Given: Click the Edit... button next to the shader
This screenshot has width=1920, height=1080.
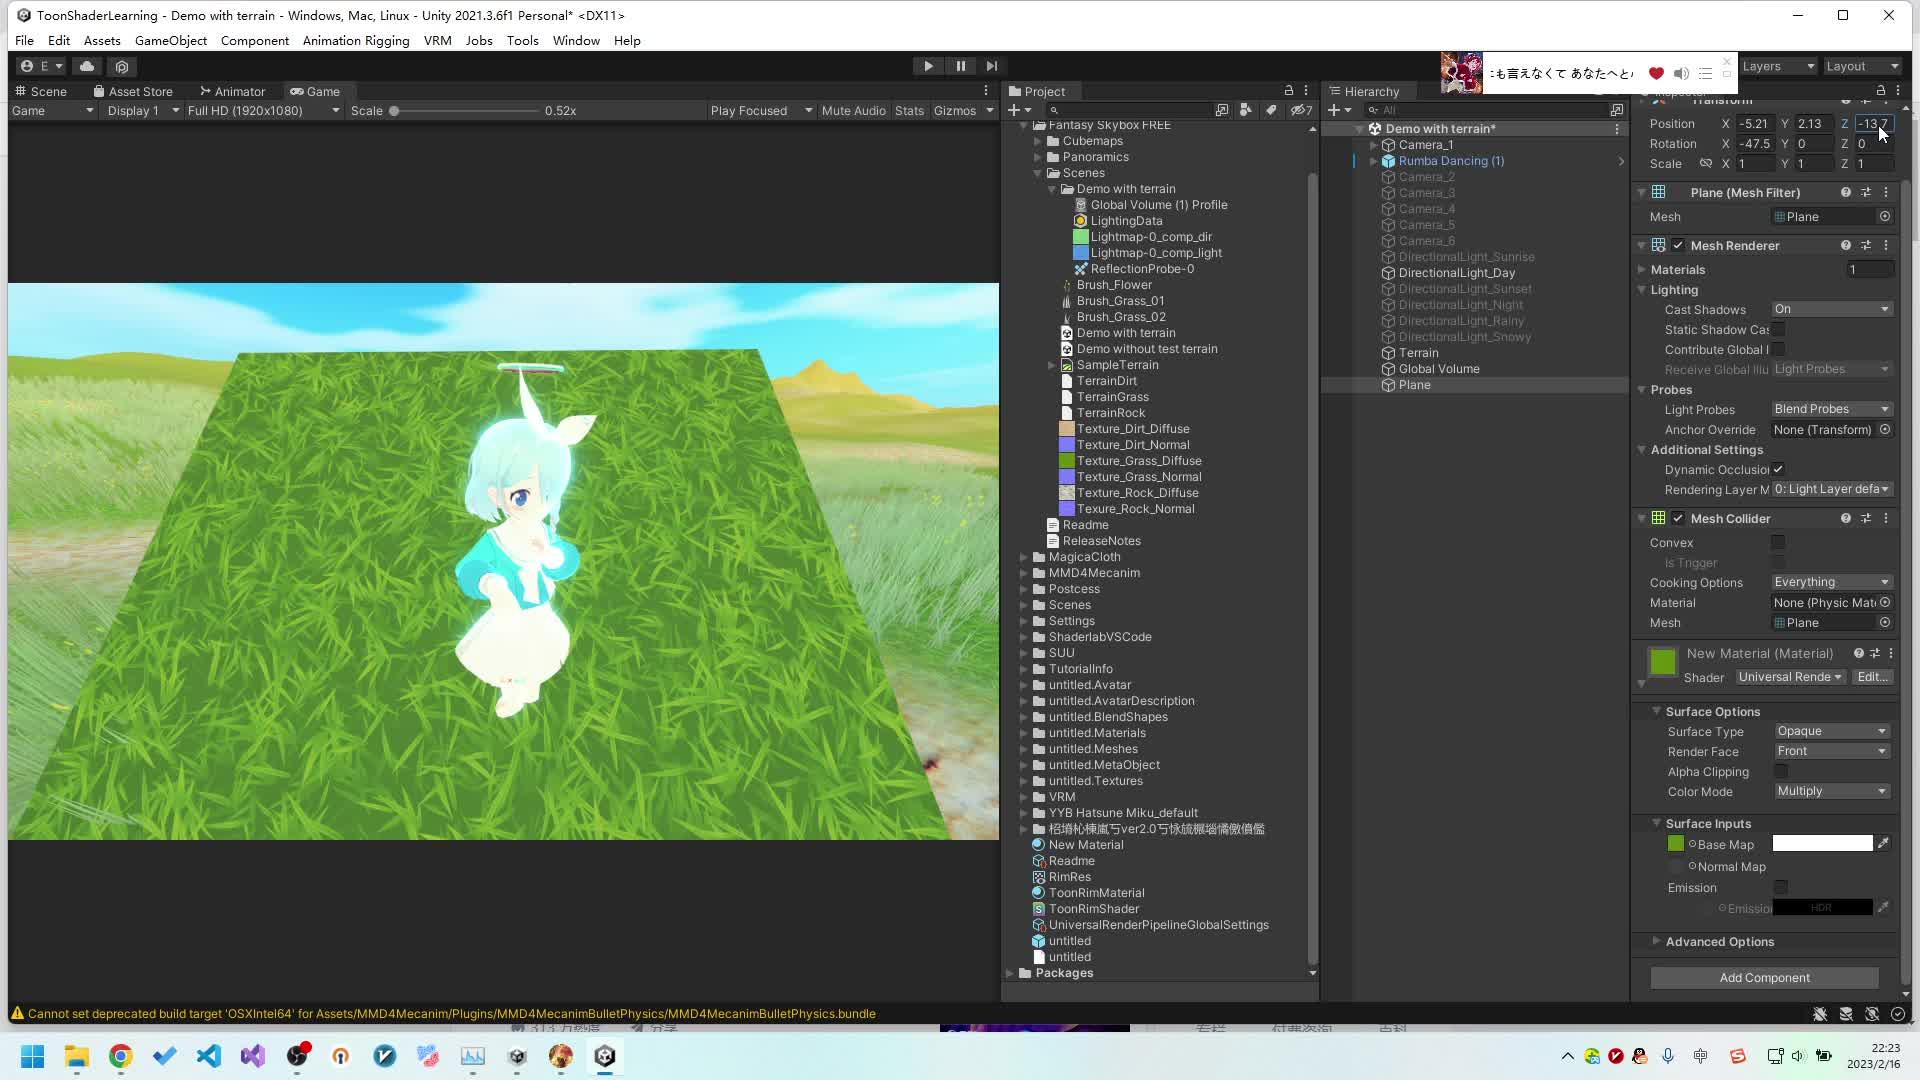Looking at the screenshot, I should point(1871,677).
